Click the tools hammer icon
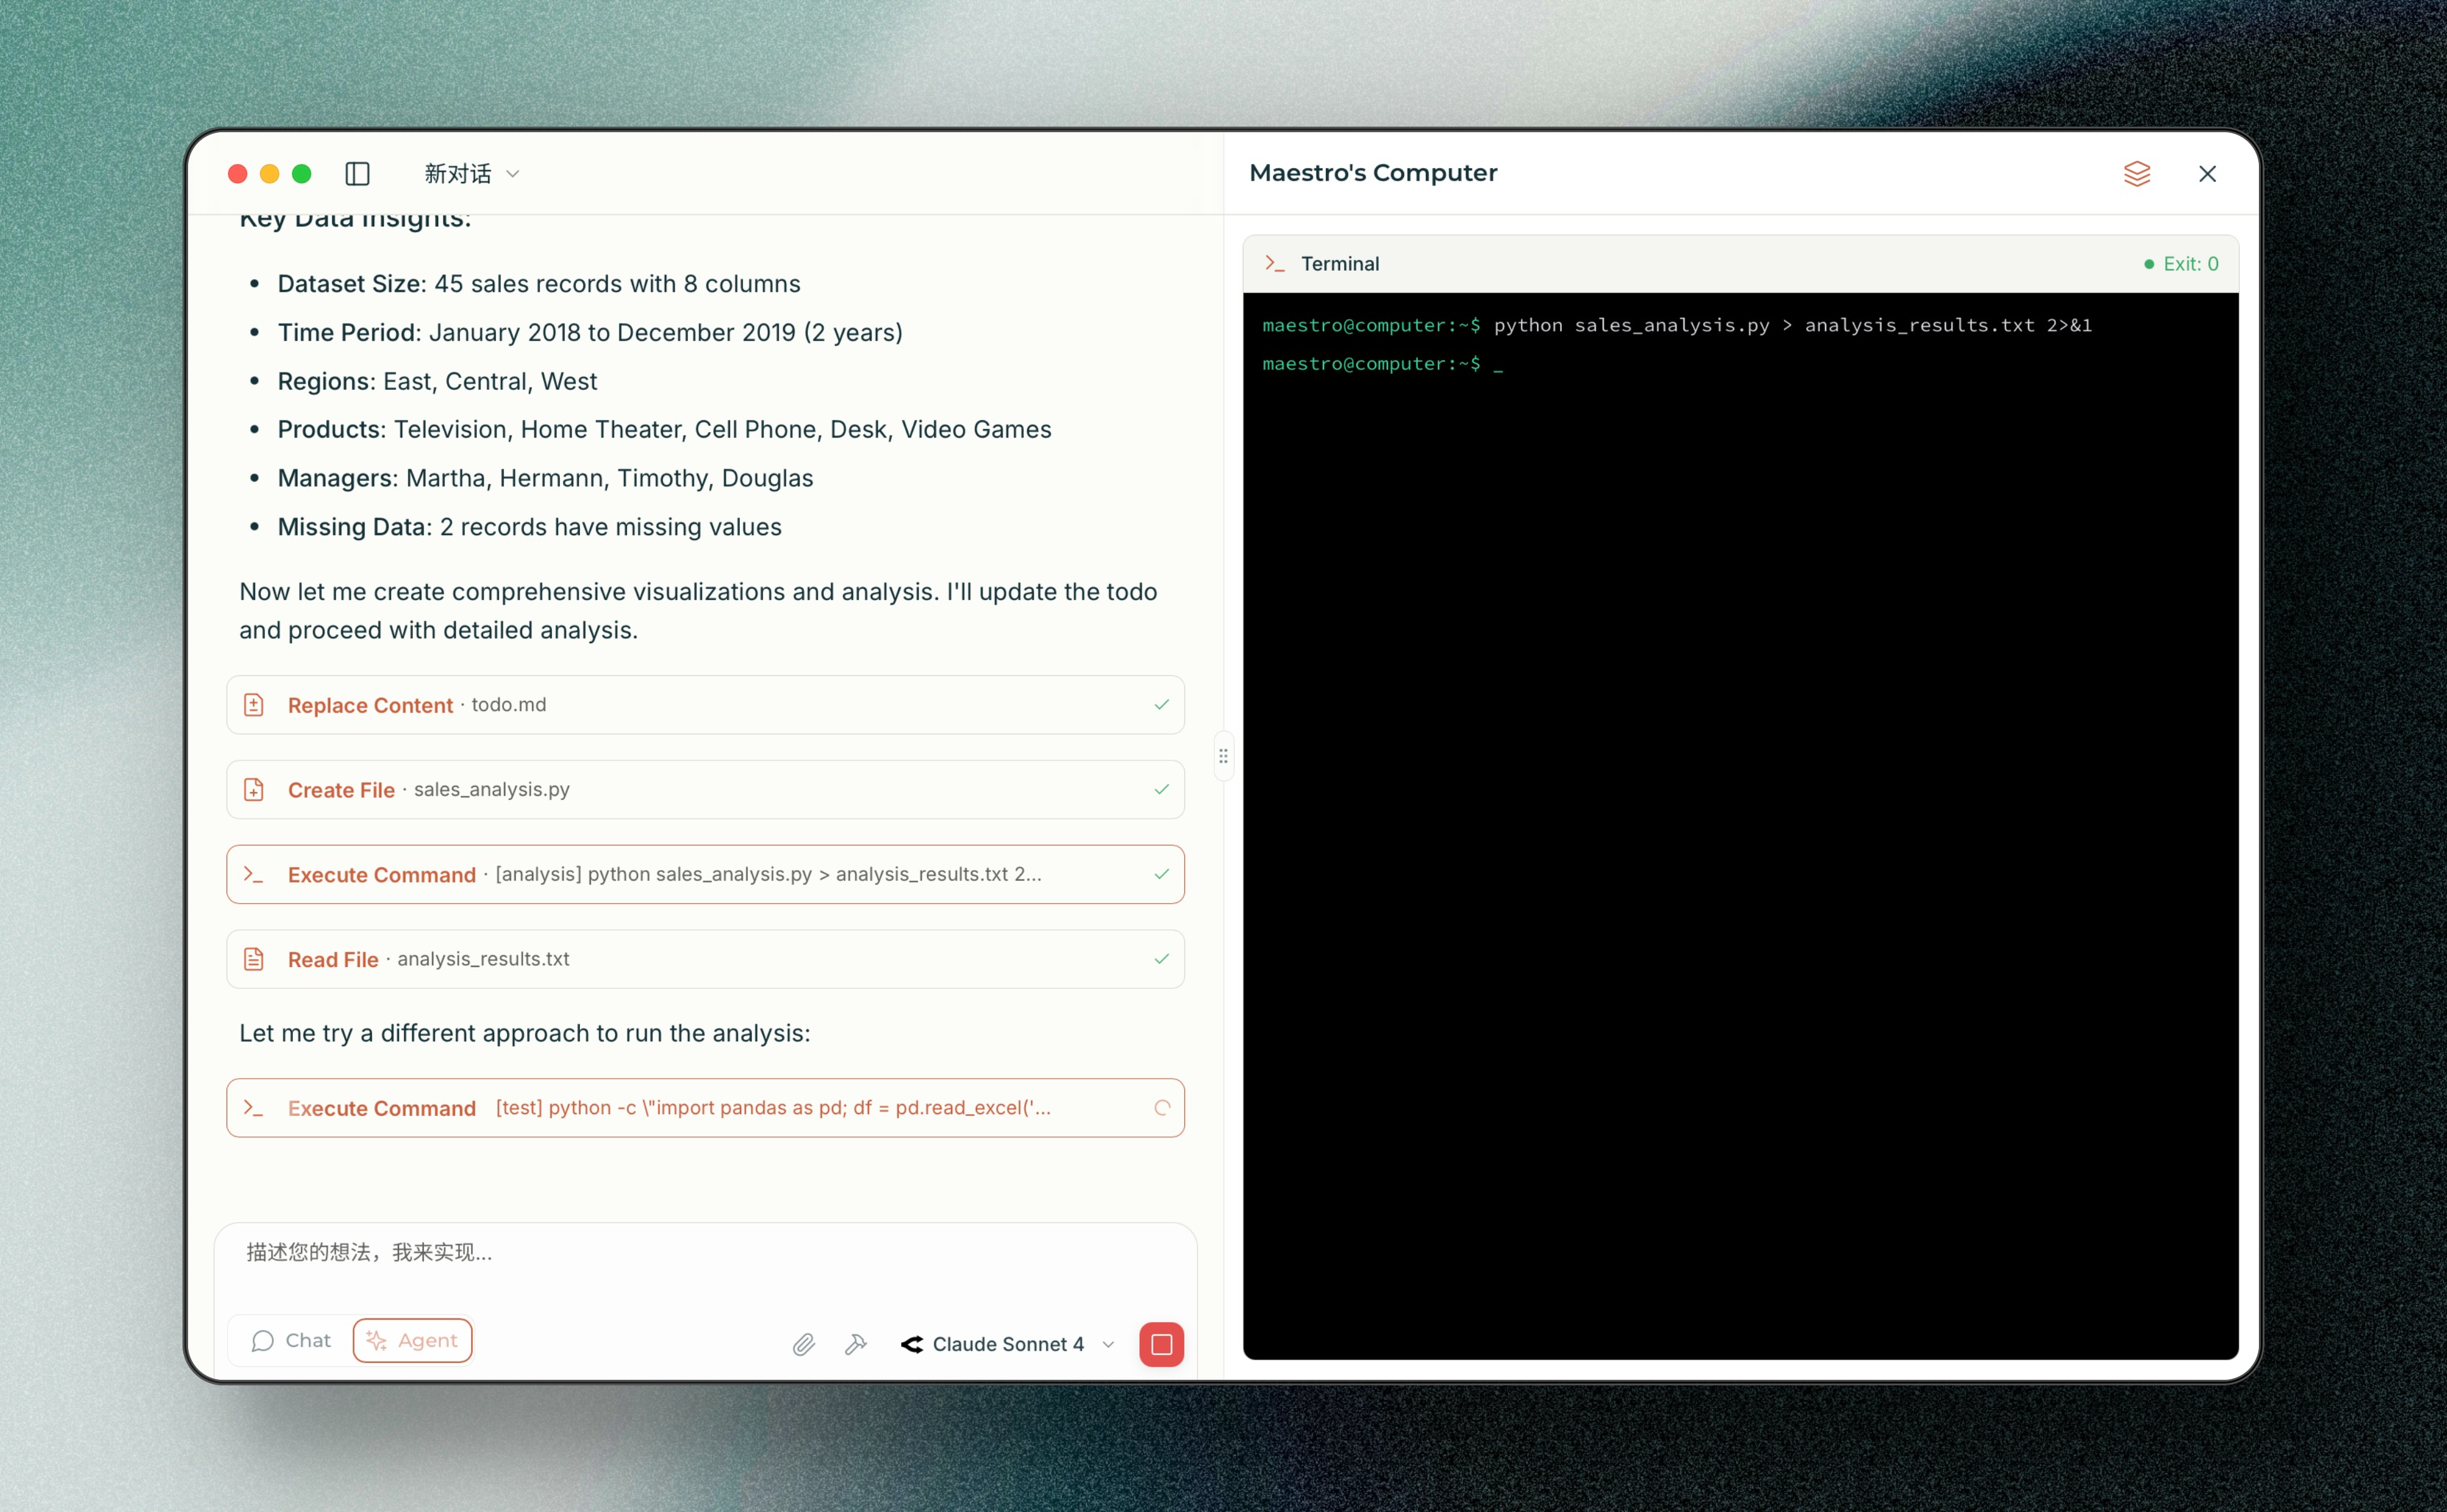The image size is (2447, 1512). point(856,1345)
